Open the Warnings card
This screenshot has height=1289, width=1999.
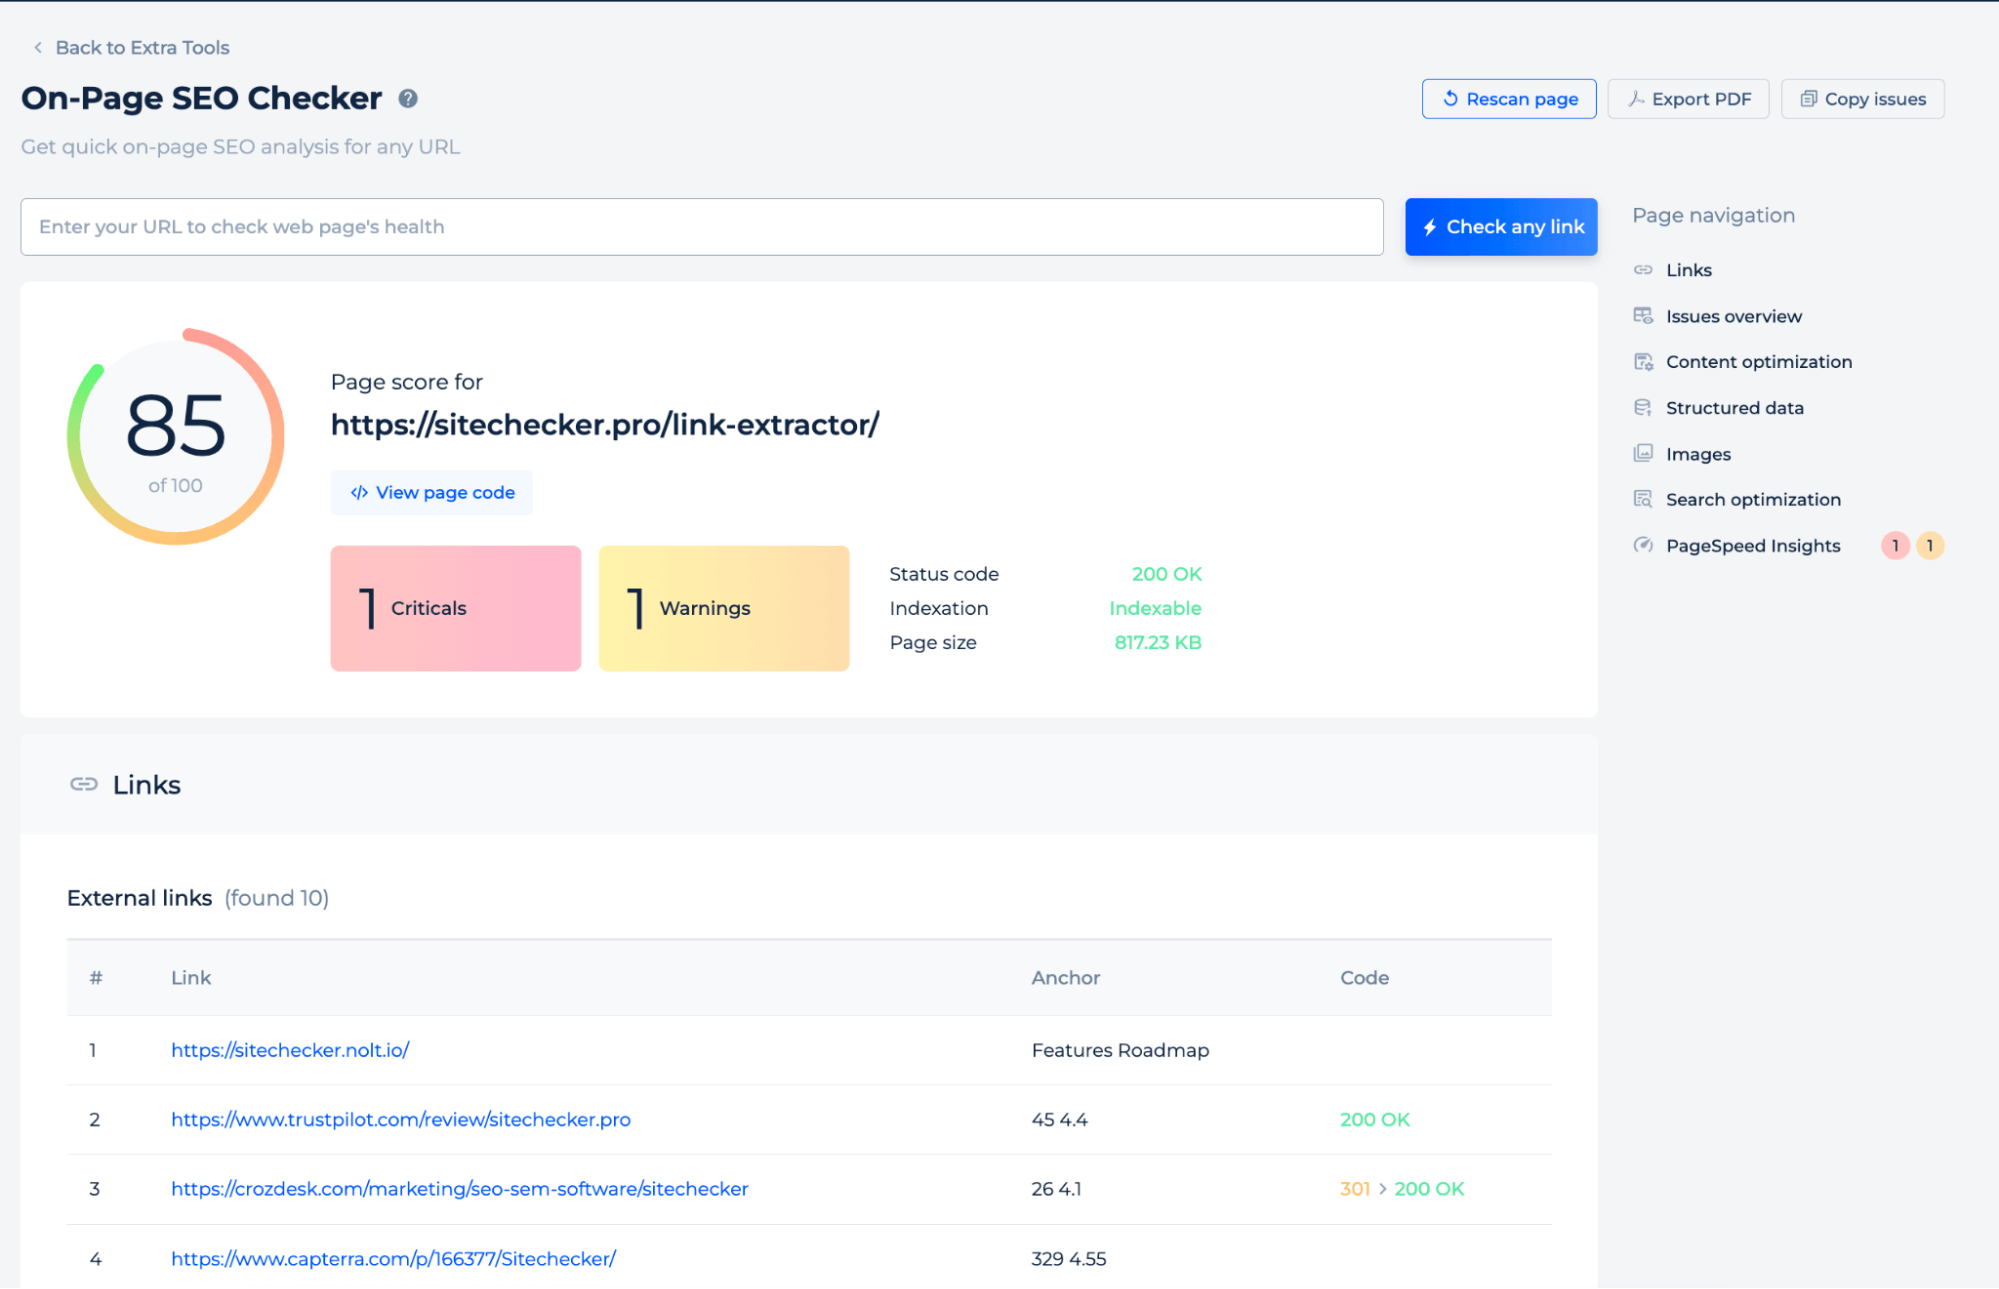click(x=724, y=608)
